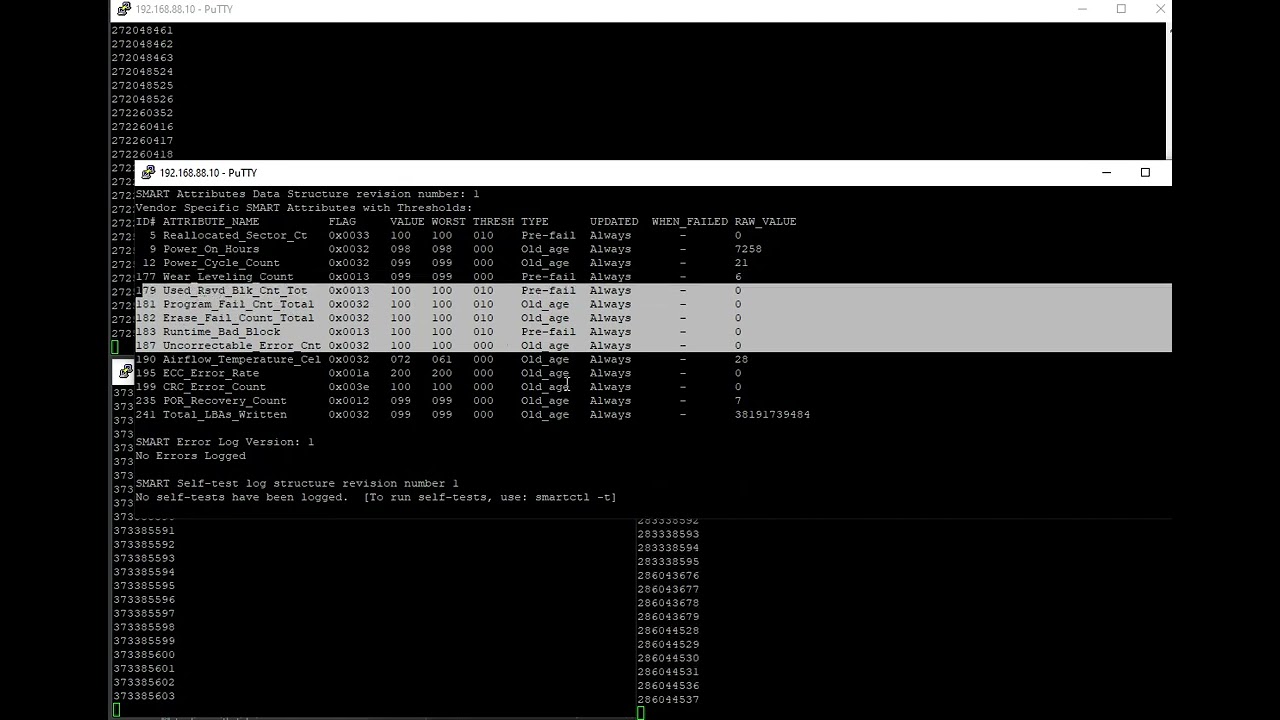This screenshot has height=720, width=1280.
Task: Select the 'FLAG' column header
Action: 342,222
